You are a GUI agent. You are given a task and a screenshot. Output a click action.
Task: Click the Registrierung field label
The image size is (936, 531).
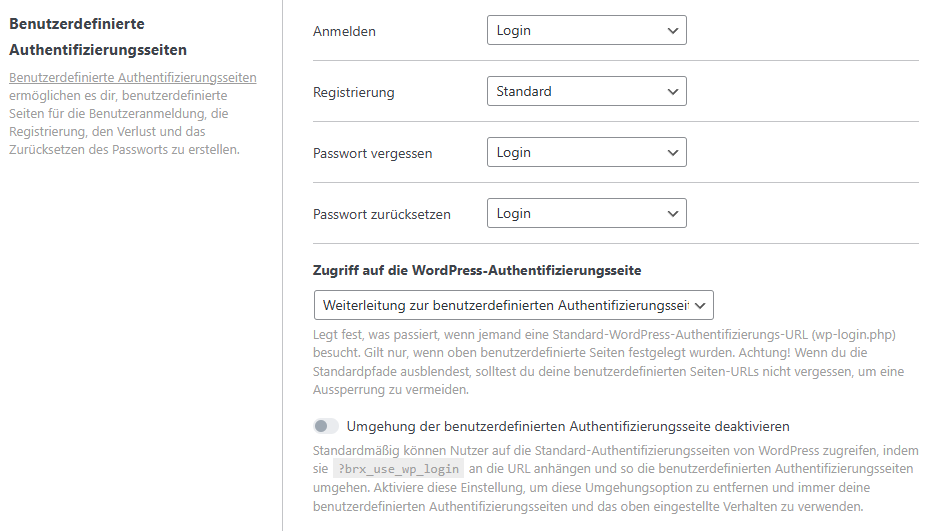pos(354,93)
